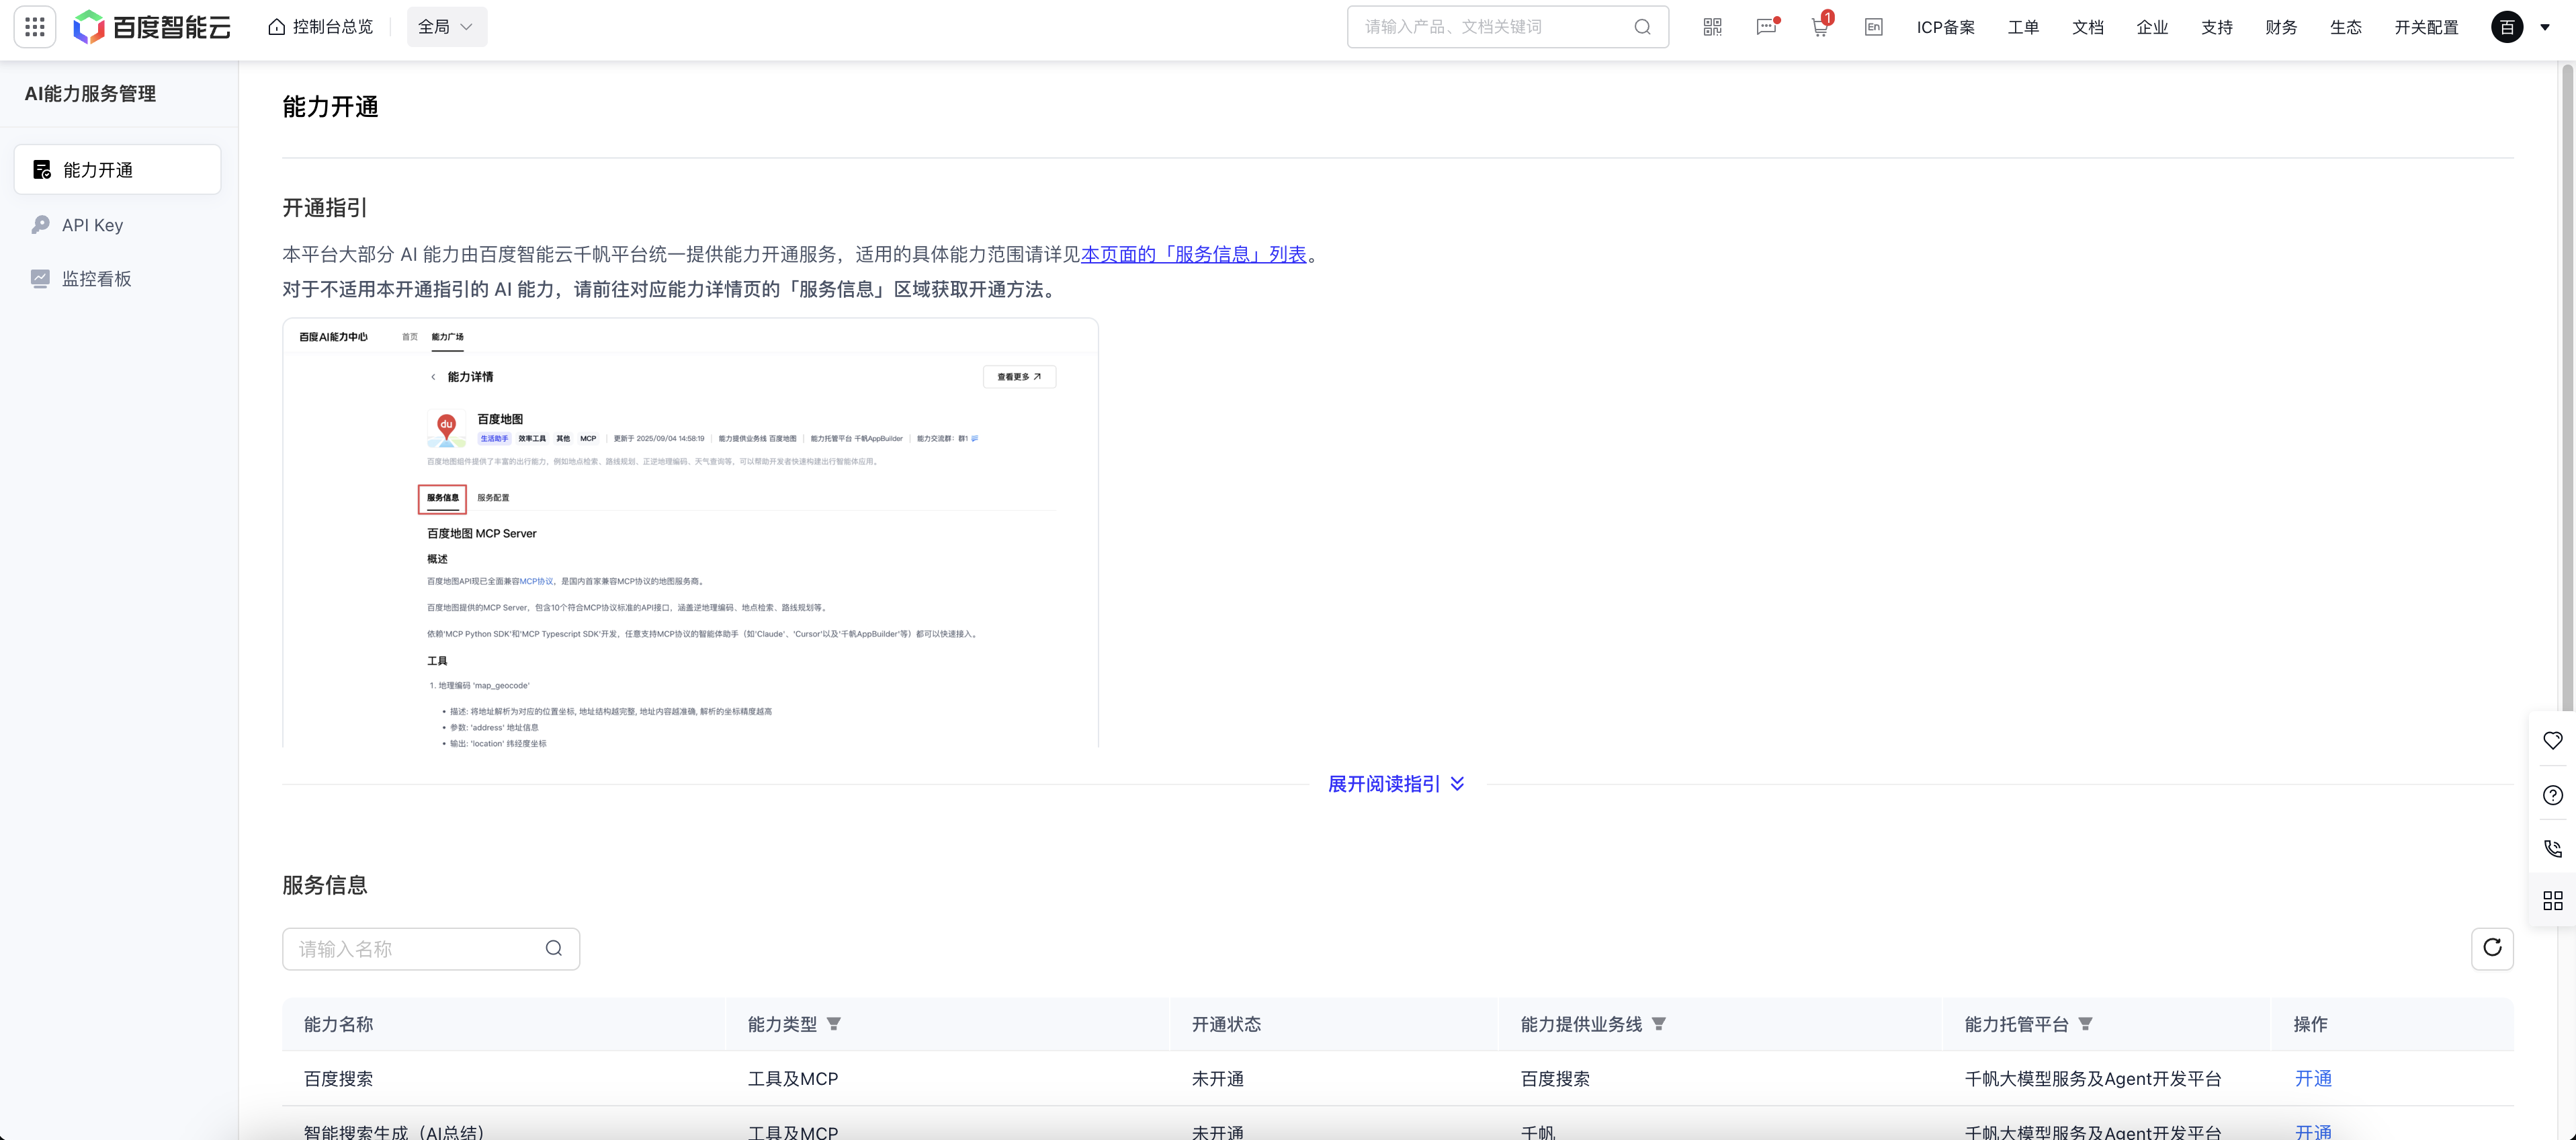
Task: Click 开通 for 百度搜索 row
Action: (2313, 1078)
